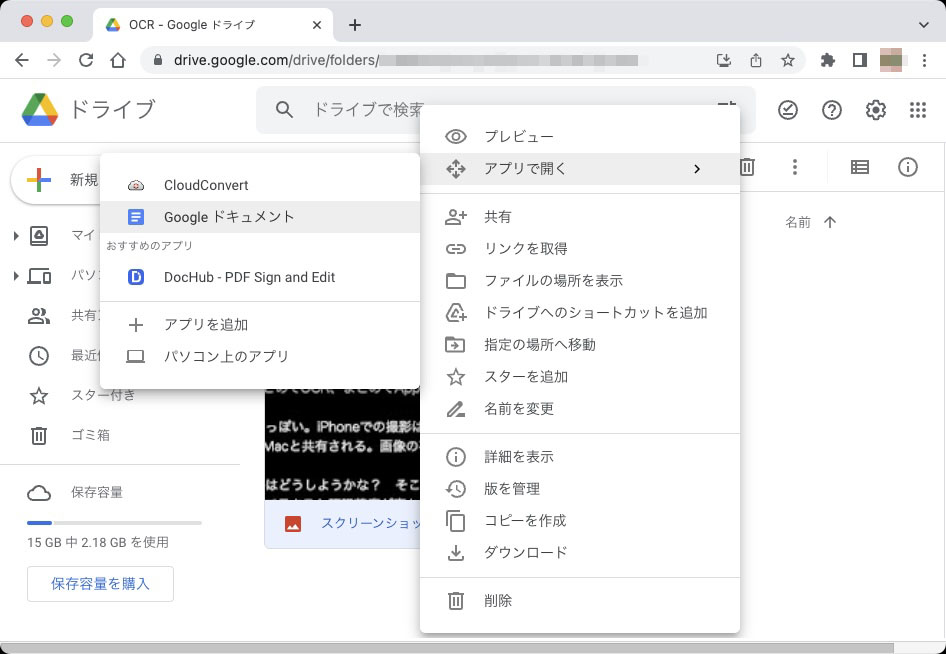The image size is (946, 654).
Task: Open the details panel info icon
Action: (x=907, y=167)
